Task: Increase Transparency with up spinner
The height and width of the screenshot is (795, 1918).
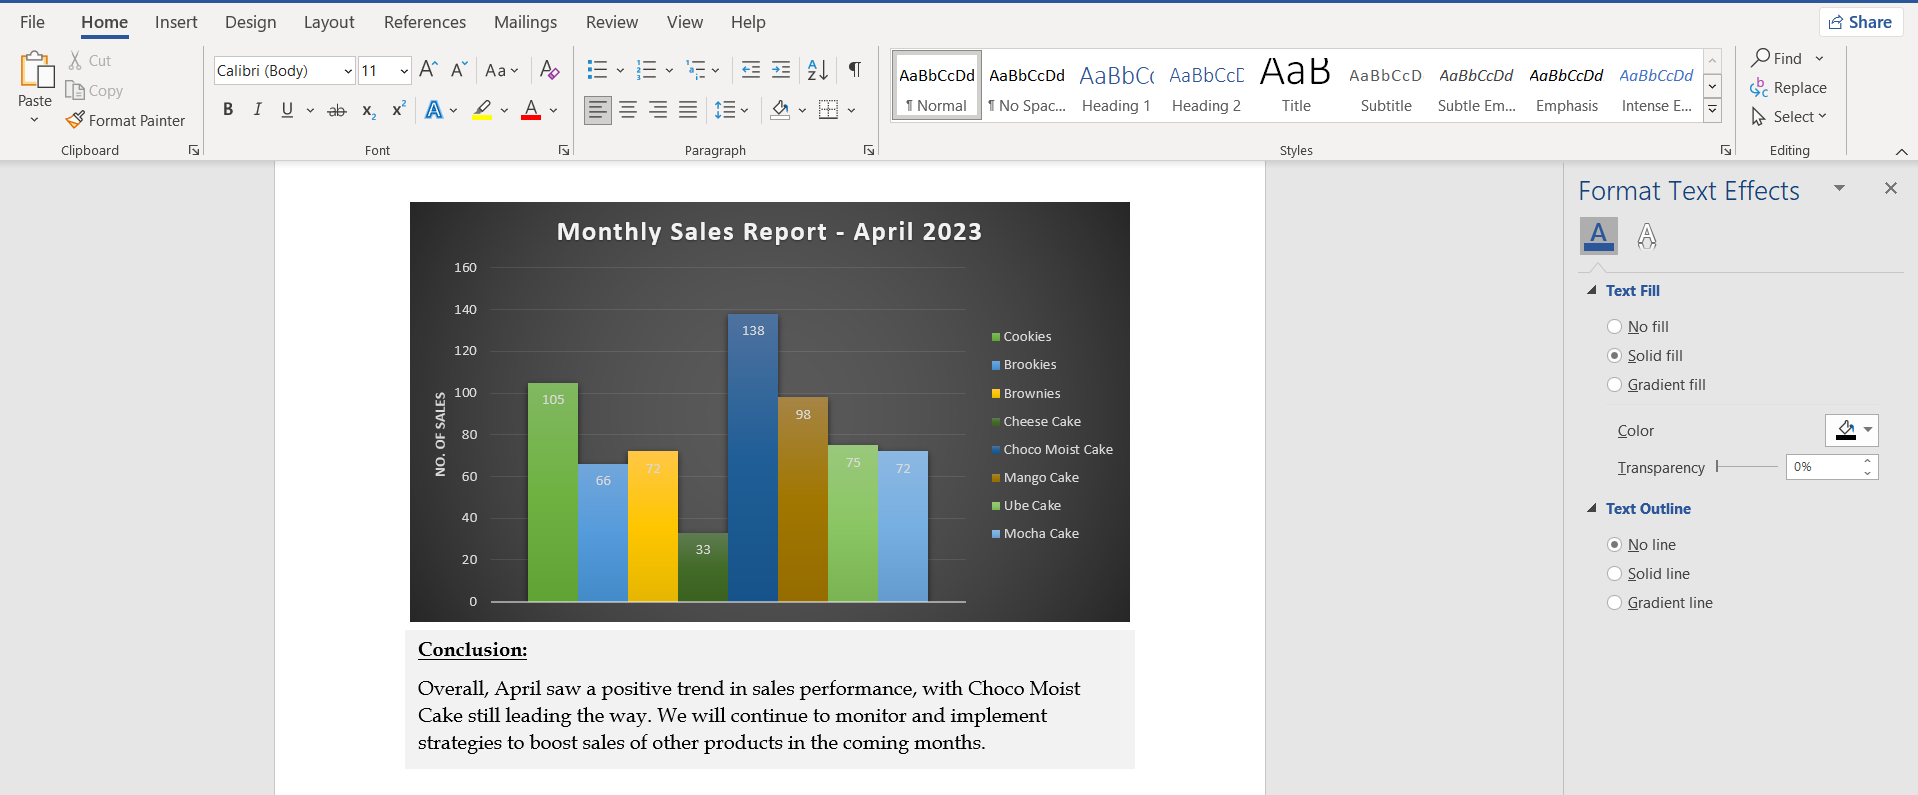Action: 1867,461
